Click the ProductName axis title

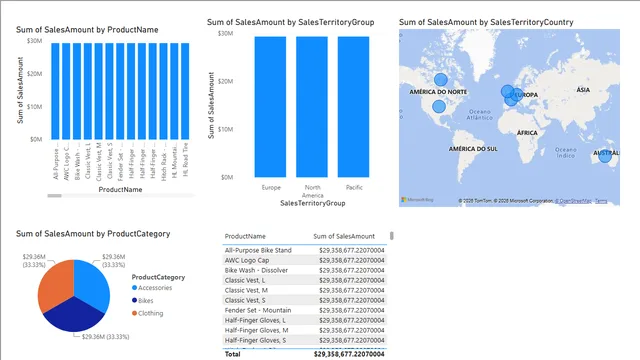point(120,190)
